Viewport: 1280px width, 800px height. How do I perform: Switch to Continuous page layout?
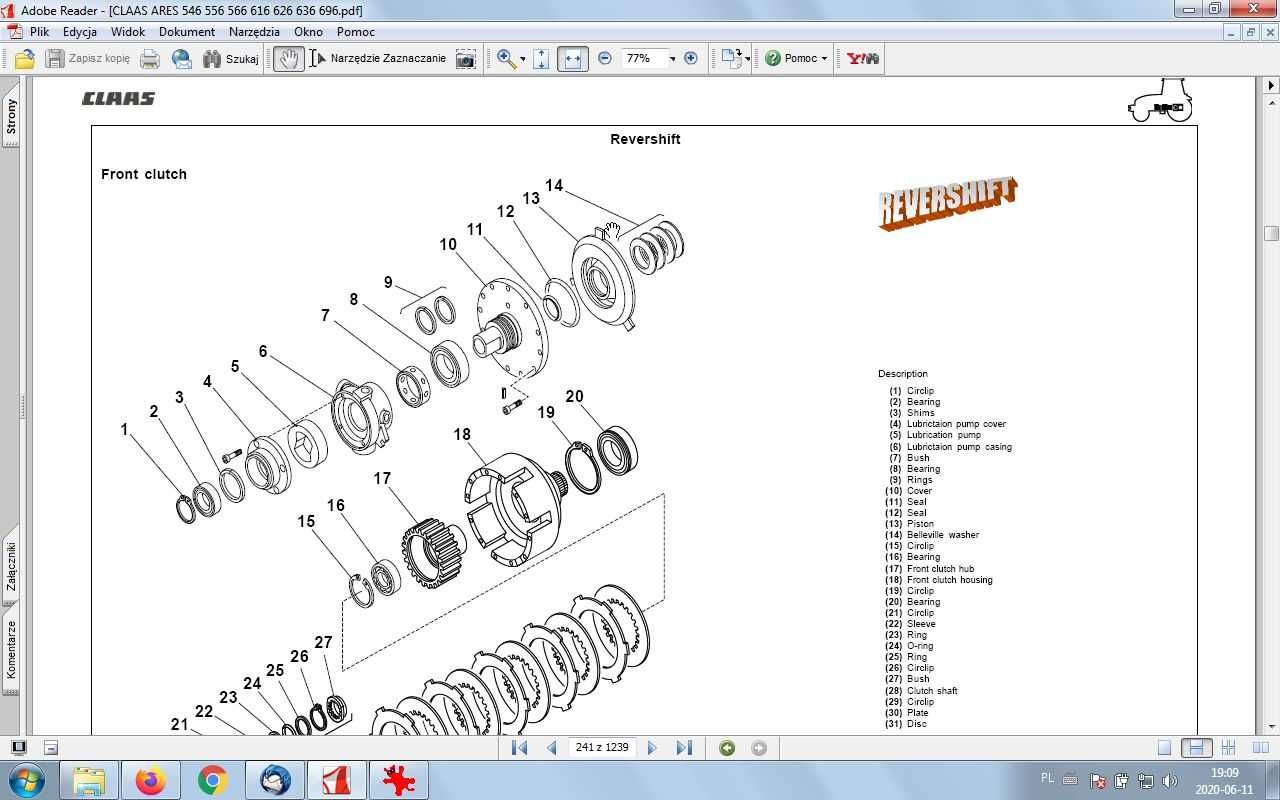click(1196, 748)
